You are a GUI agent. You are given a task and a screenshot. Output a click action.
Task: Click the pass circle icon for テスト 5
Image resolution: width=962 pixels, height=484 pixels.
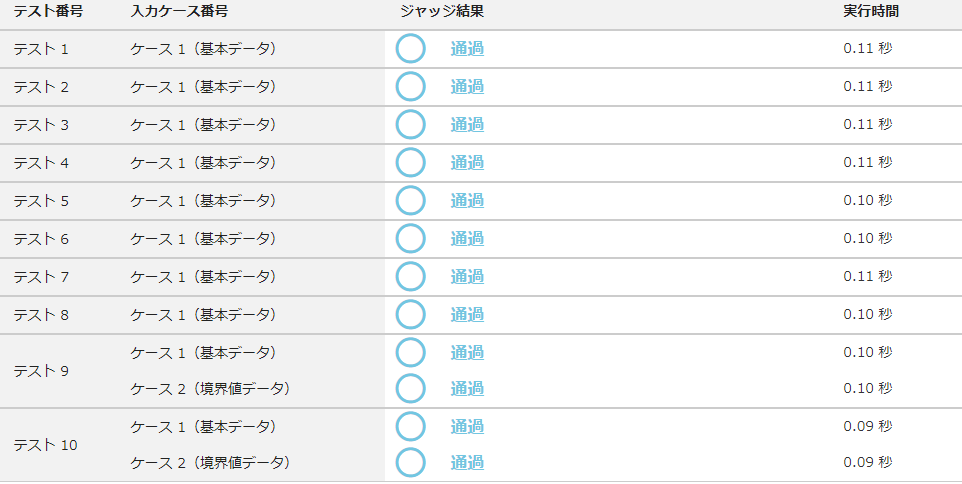tap(410, 201)
